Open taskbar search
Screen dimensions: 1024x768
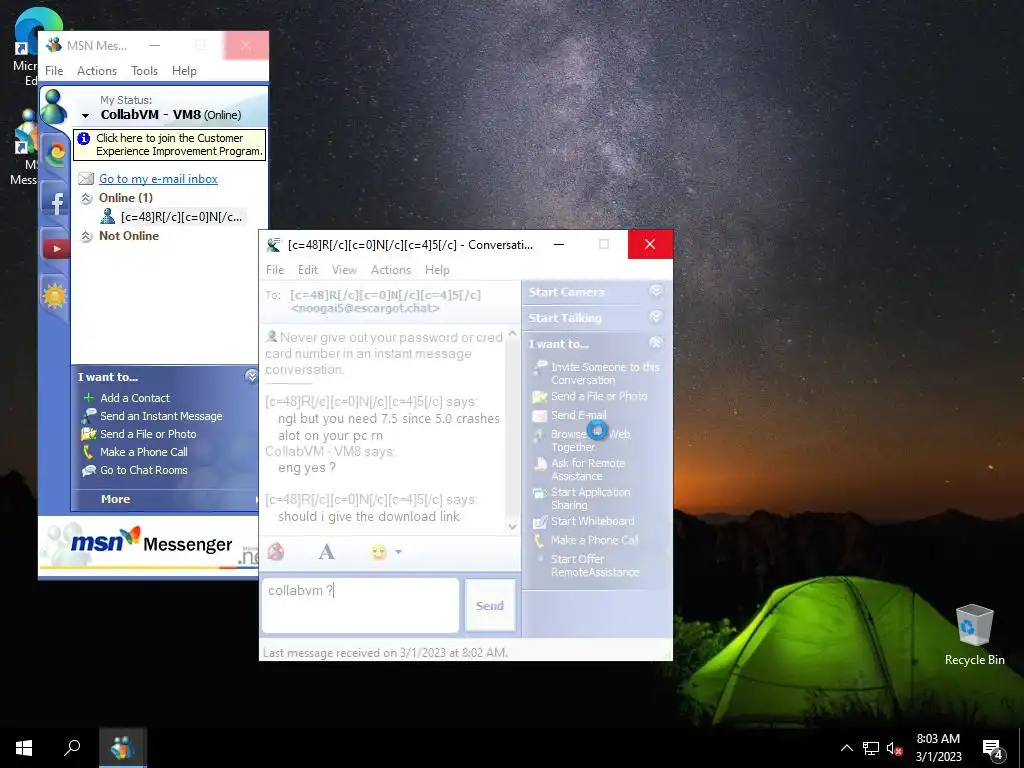point(72,748)
